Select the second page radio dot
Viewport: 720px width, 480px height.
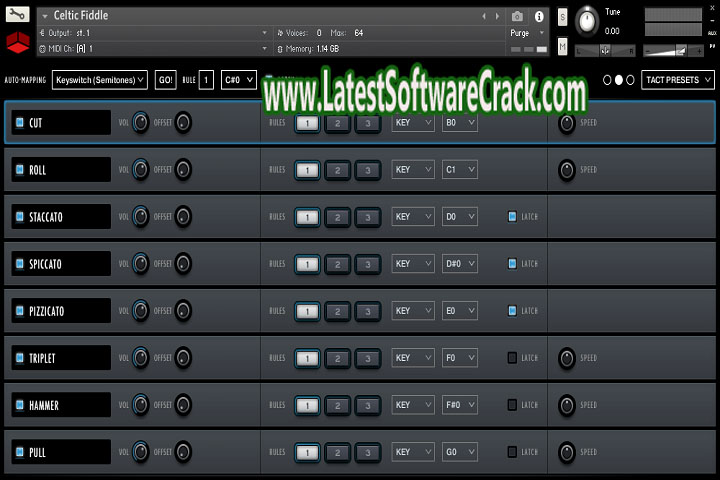point(619,80)
